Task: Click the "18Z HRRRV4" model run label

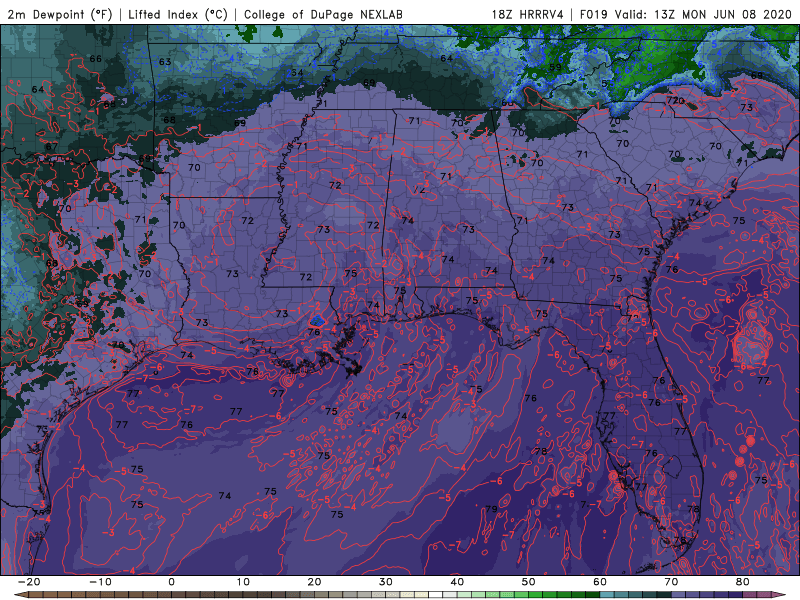Action: click(527, 14)
